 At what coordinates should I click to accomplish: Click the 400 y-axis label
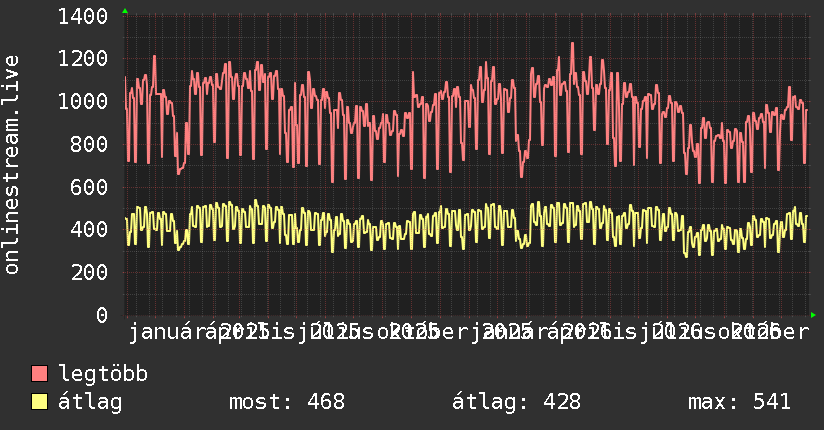(89, 229)
